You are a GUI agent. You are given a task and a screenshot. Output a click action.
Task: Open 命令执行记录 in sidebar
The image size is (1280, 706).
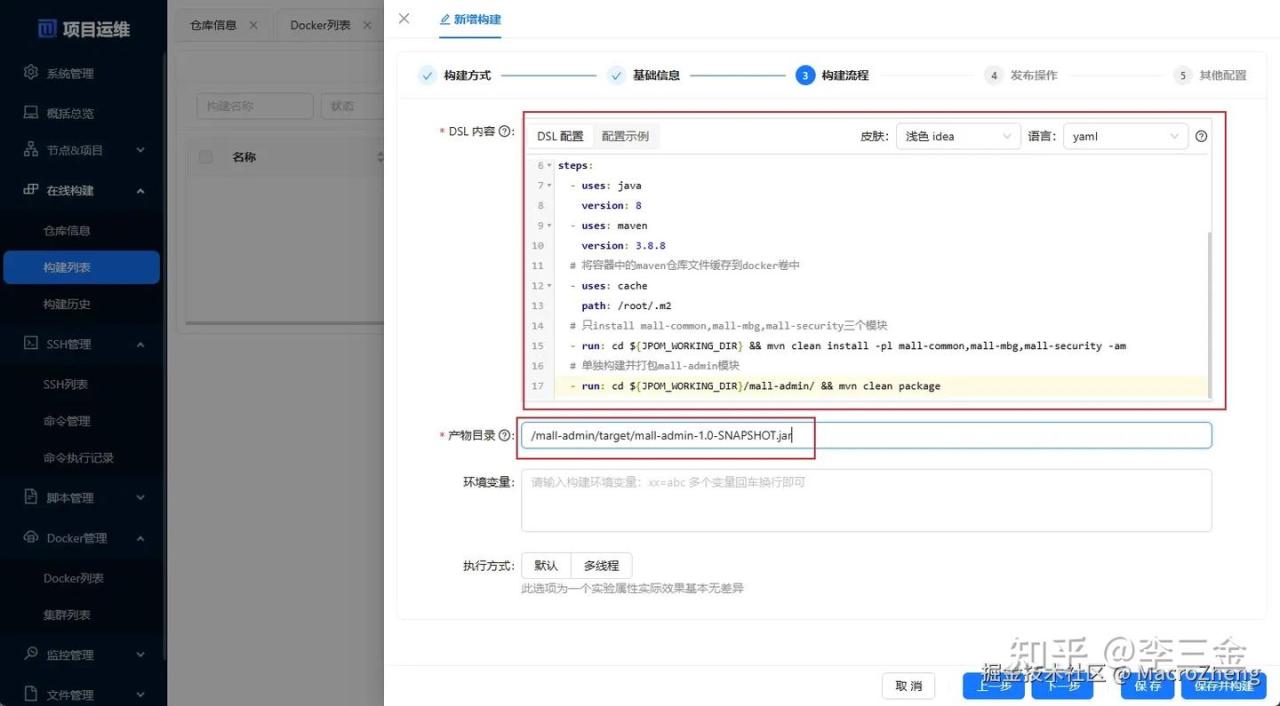pos(81,458)
